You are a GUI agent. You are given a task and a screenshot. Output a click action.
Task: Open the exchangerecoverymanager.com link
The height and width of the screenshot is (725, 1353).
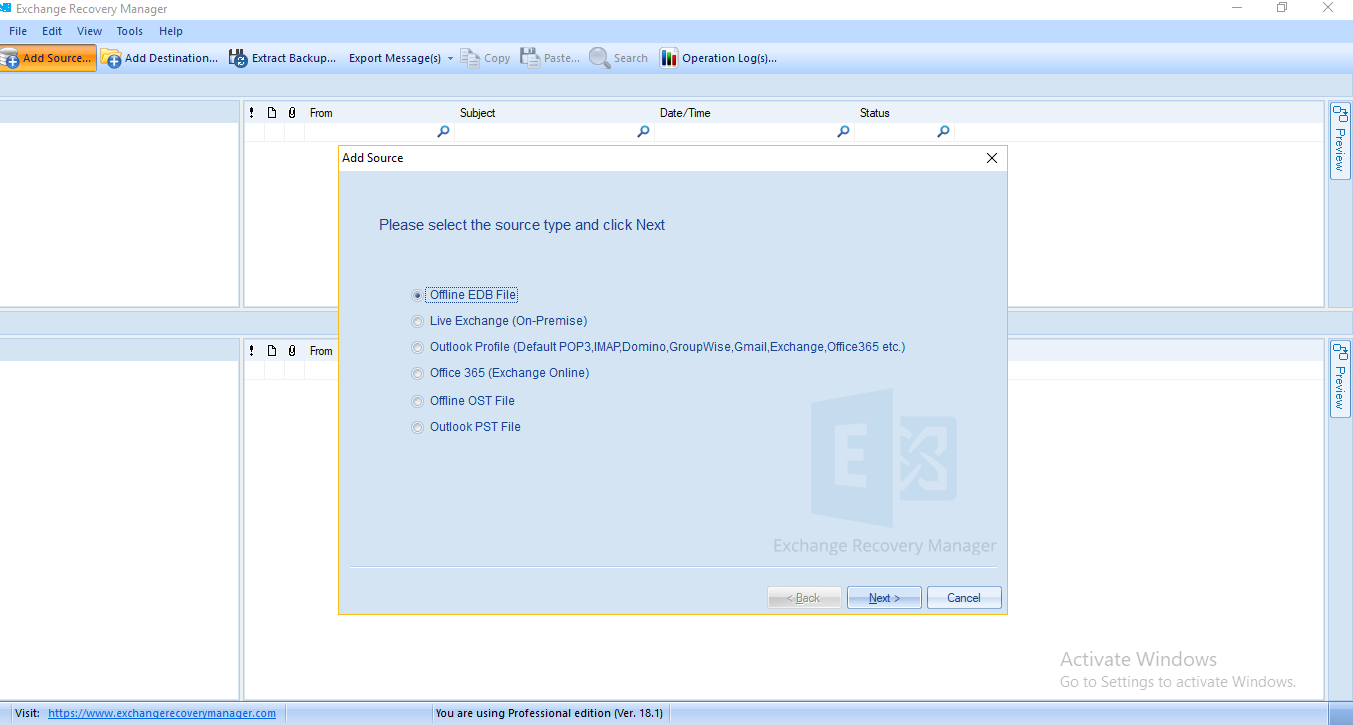pos(162,713)
